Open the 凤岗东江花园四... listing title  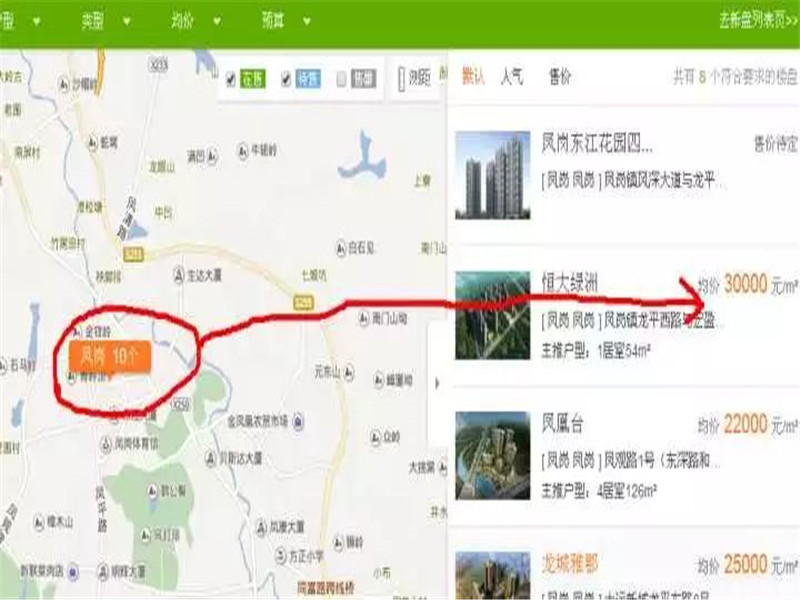tap(597, 143)
